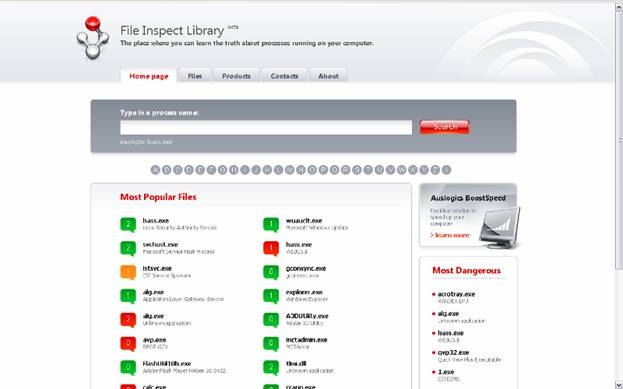The image size is (623, 389).
Task: Open the Home page tab
Action: click(149, 76)
